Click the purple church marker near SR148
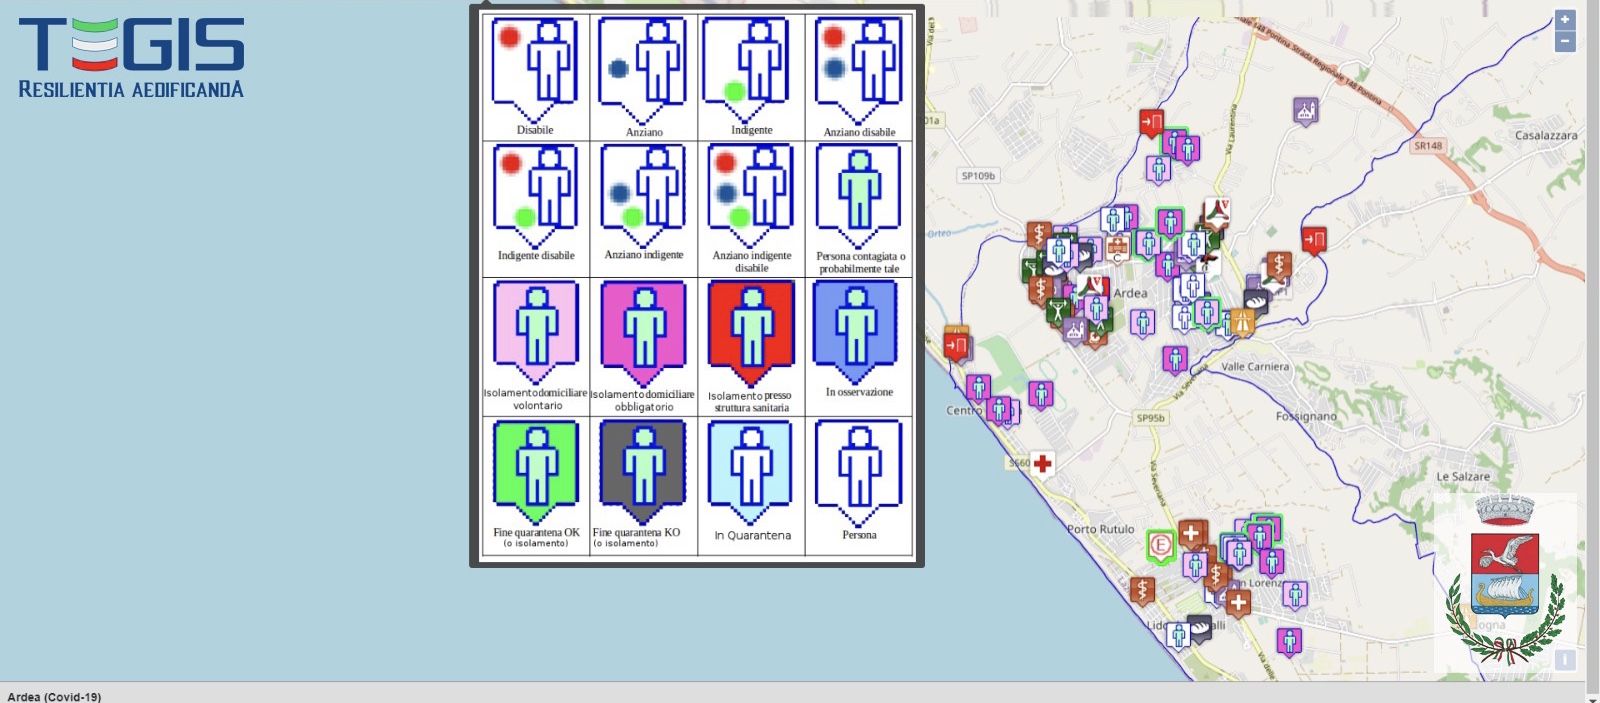Screen dimensions: 1600x703 pos(1304,111)
